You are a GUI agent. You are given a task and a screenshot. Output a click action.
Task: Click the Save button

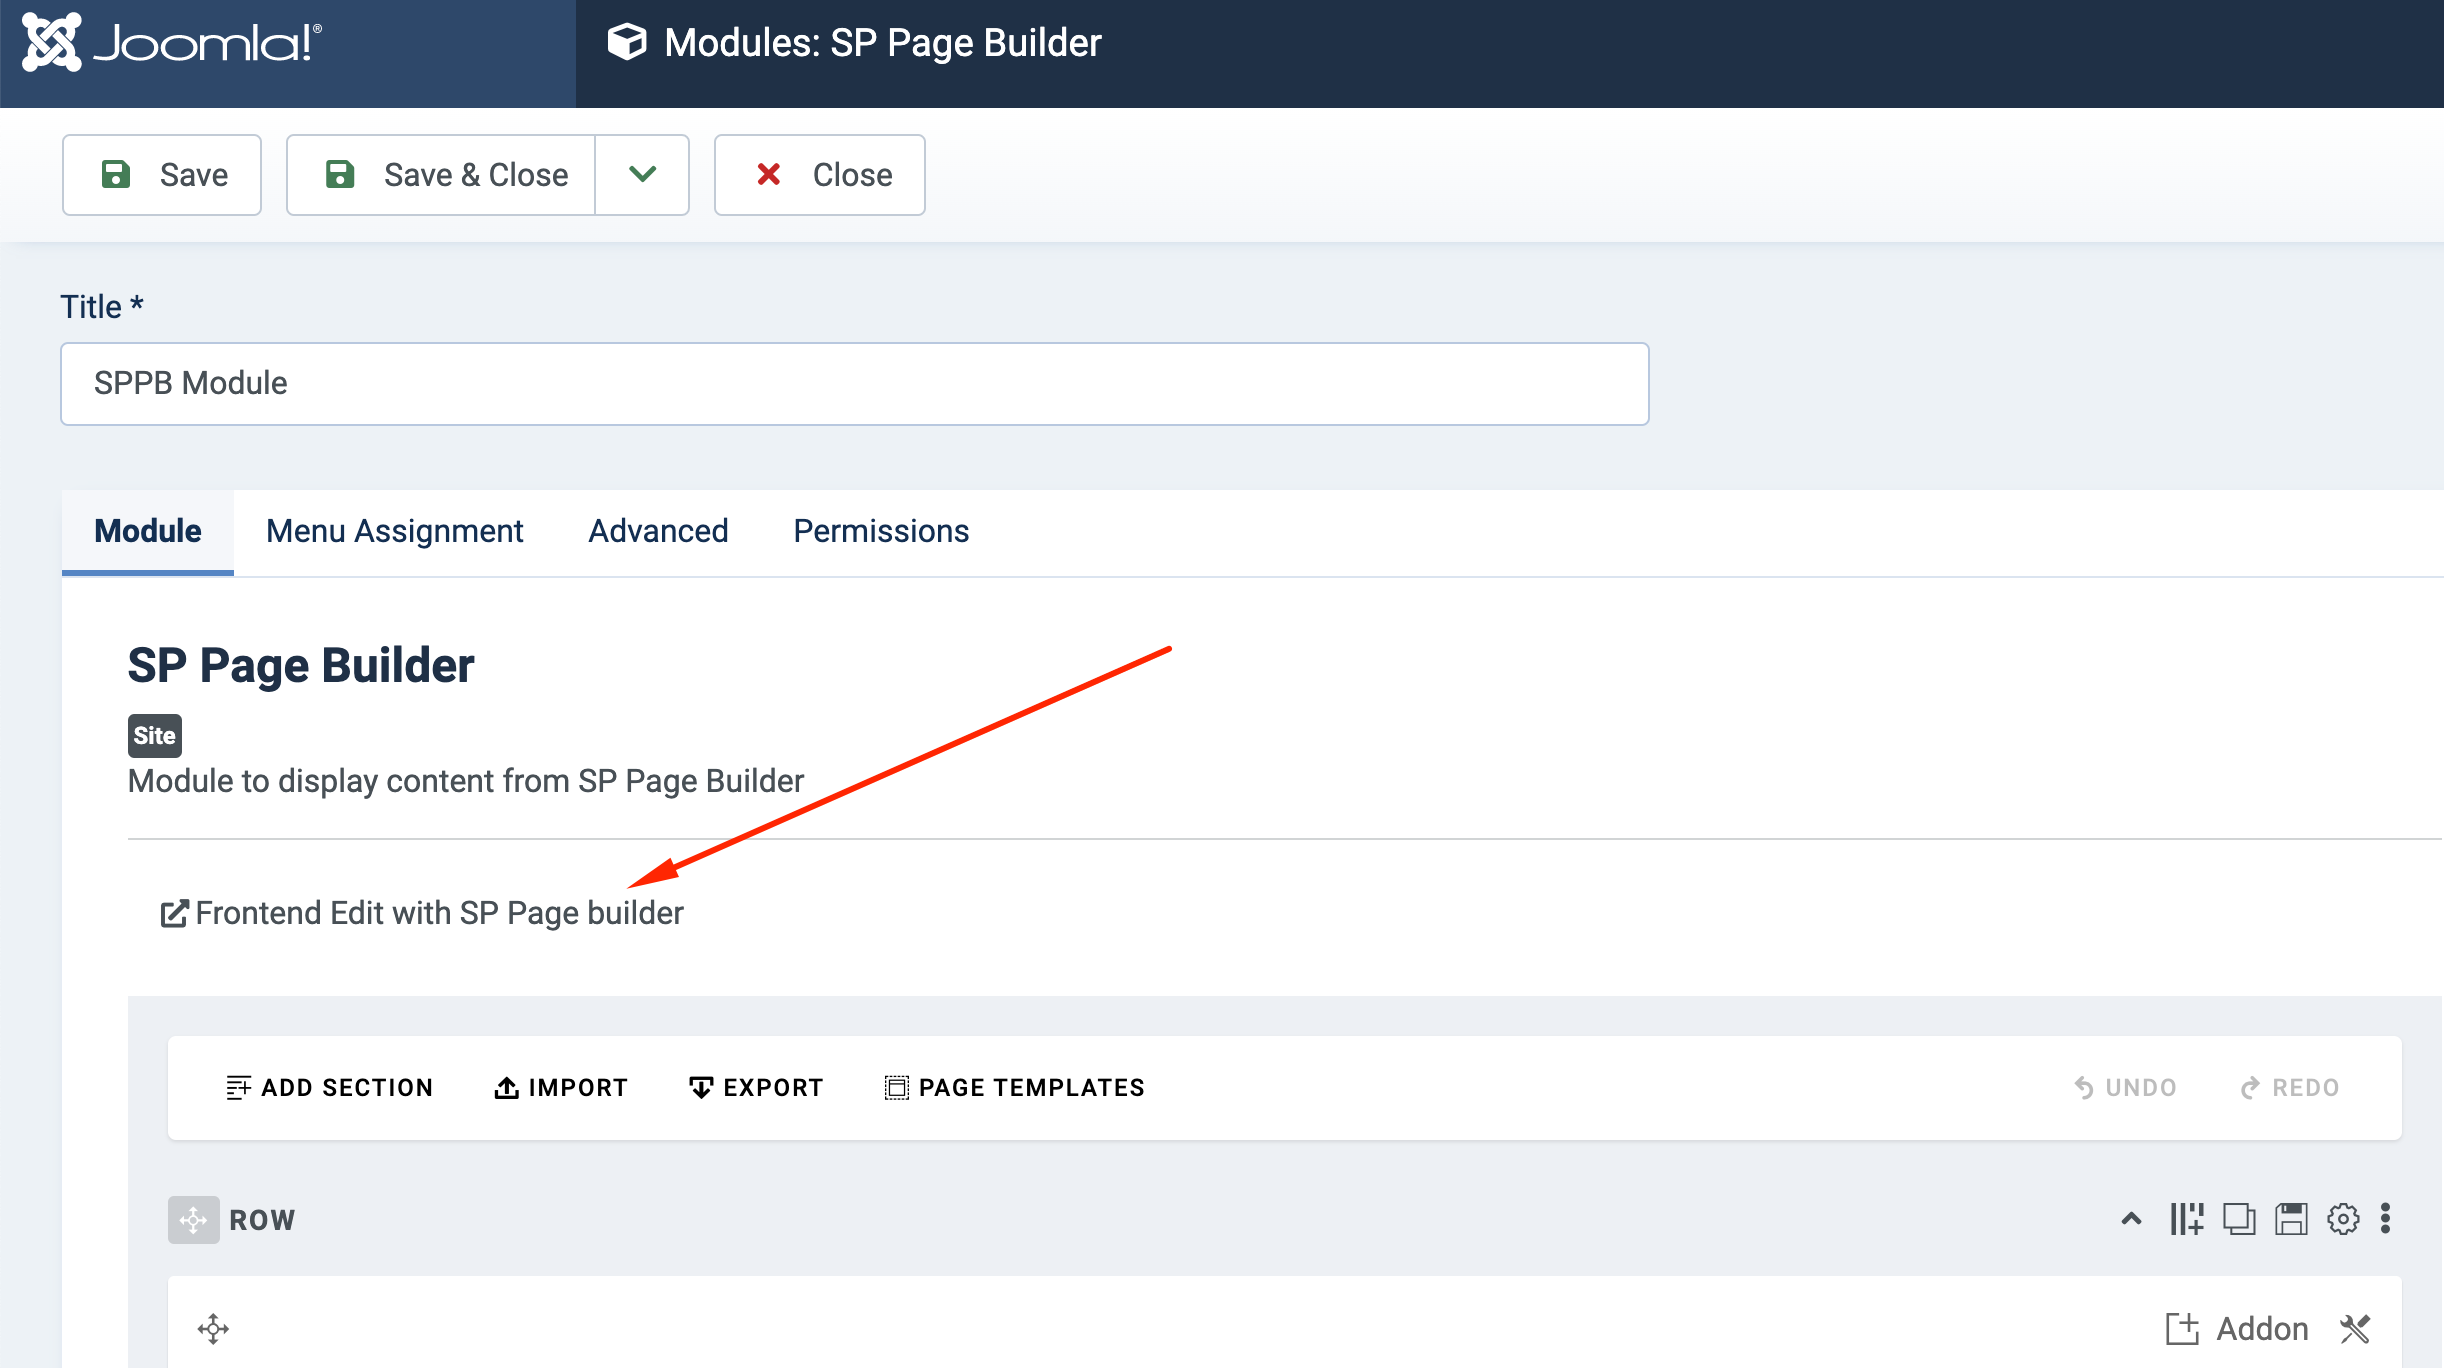point(162,175)
